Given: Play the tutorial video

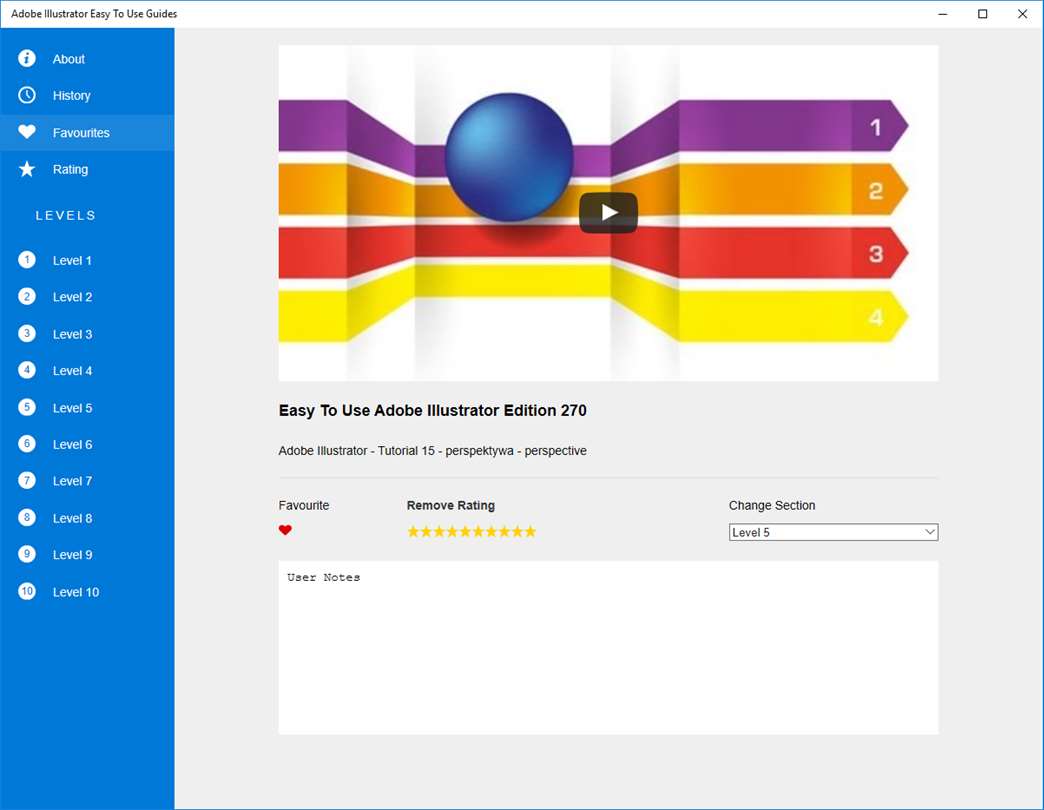Looking at the screenshot, I should [609, 213].
